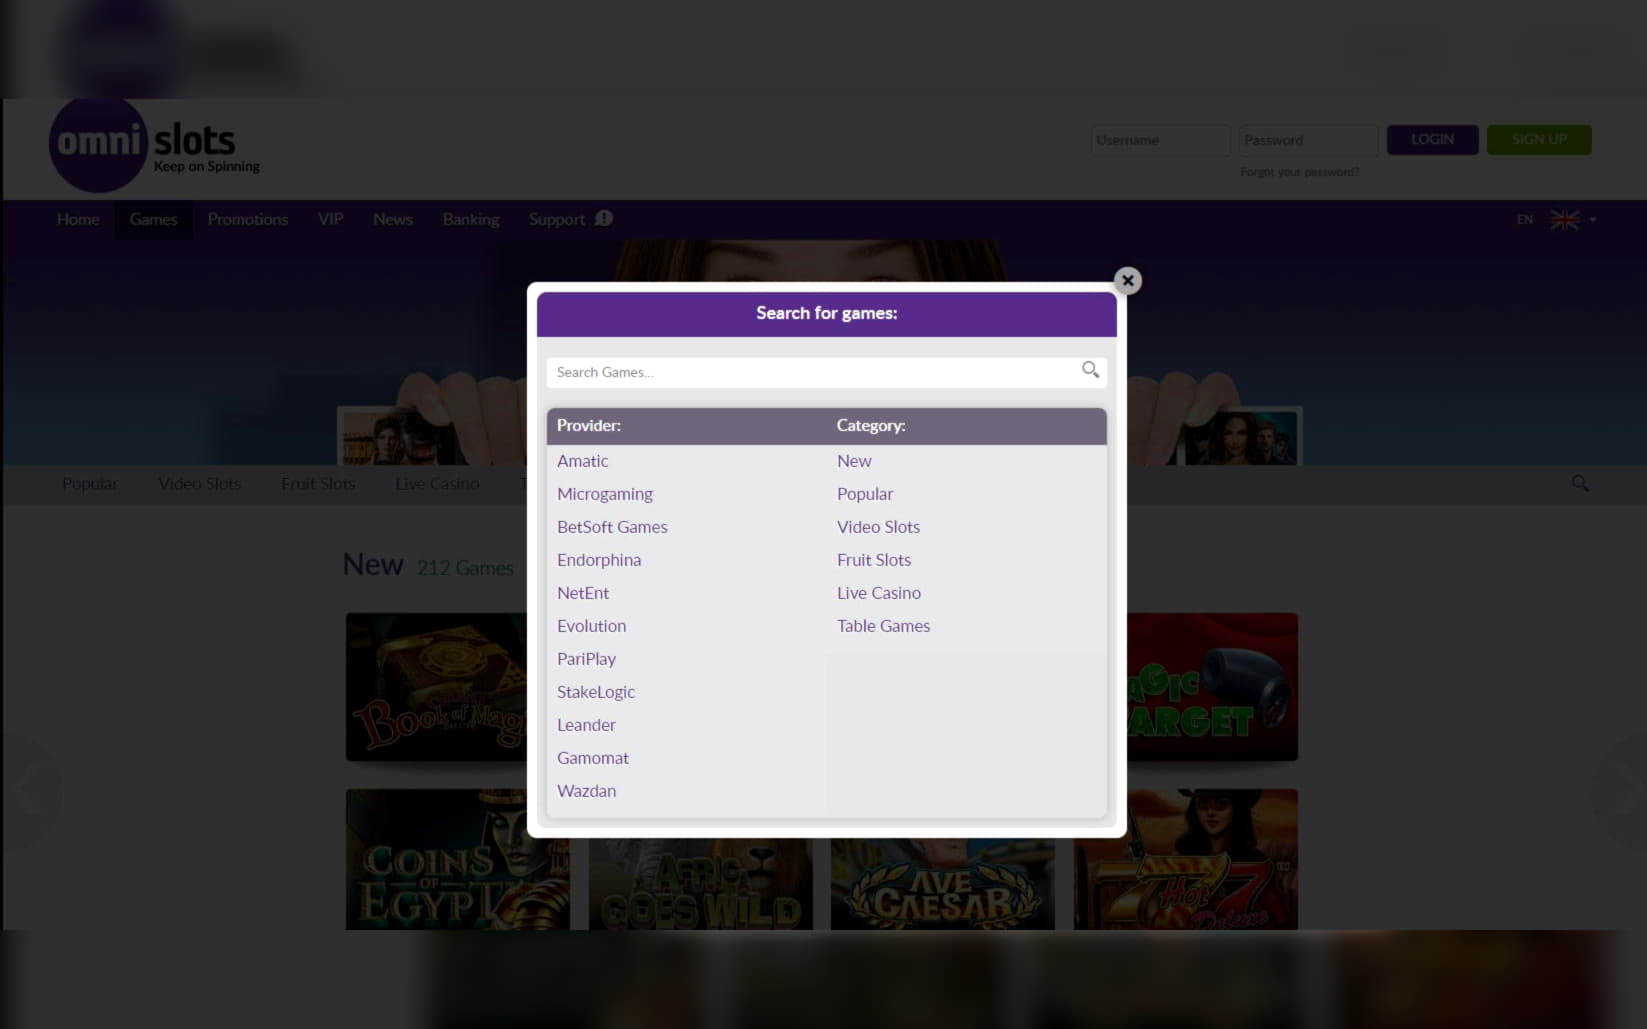1647x1029 pixels.
Task: Click the LOGIN button
Action: [1432, 140]
